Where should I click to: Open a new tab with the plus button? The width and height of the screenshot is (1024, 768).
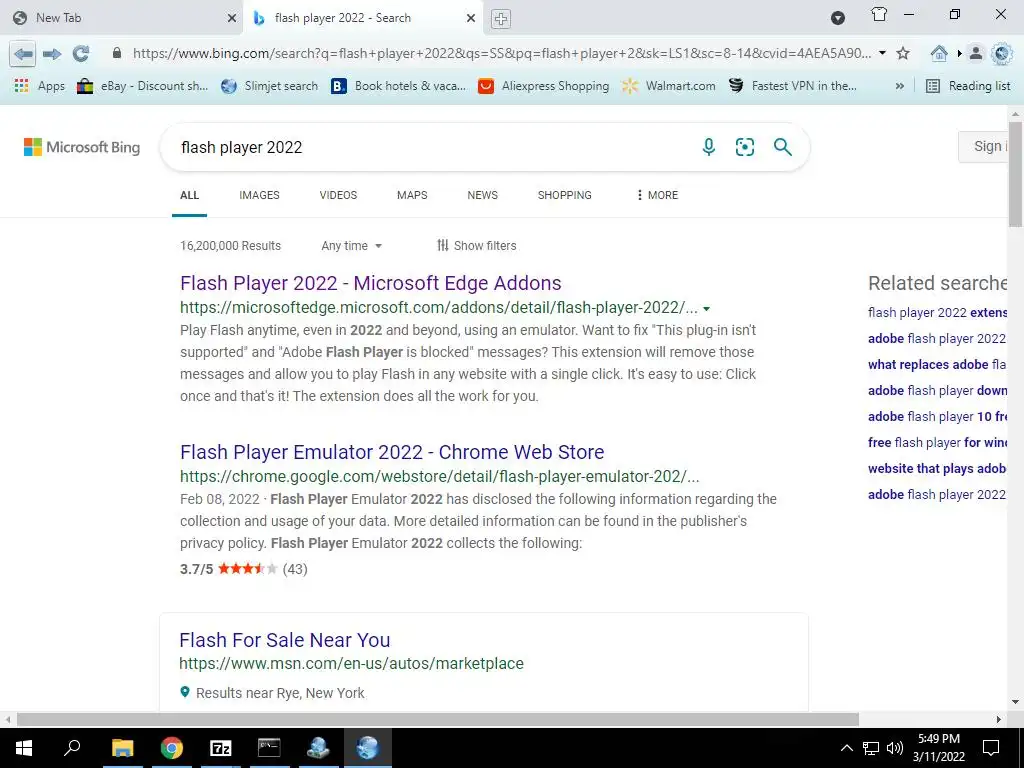click(500, 19)
